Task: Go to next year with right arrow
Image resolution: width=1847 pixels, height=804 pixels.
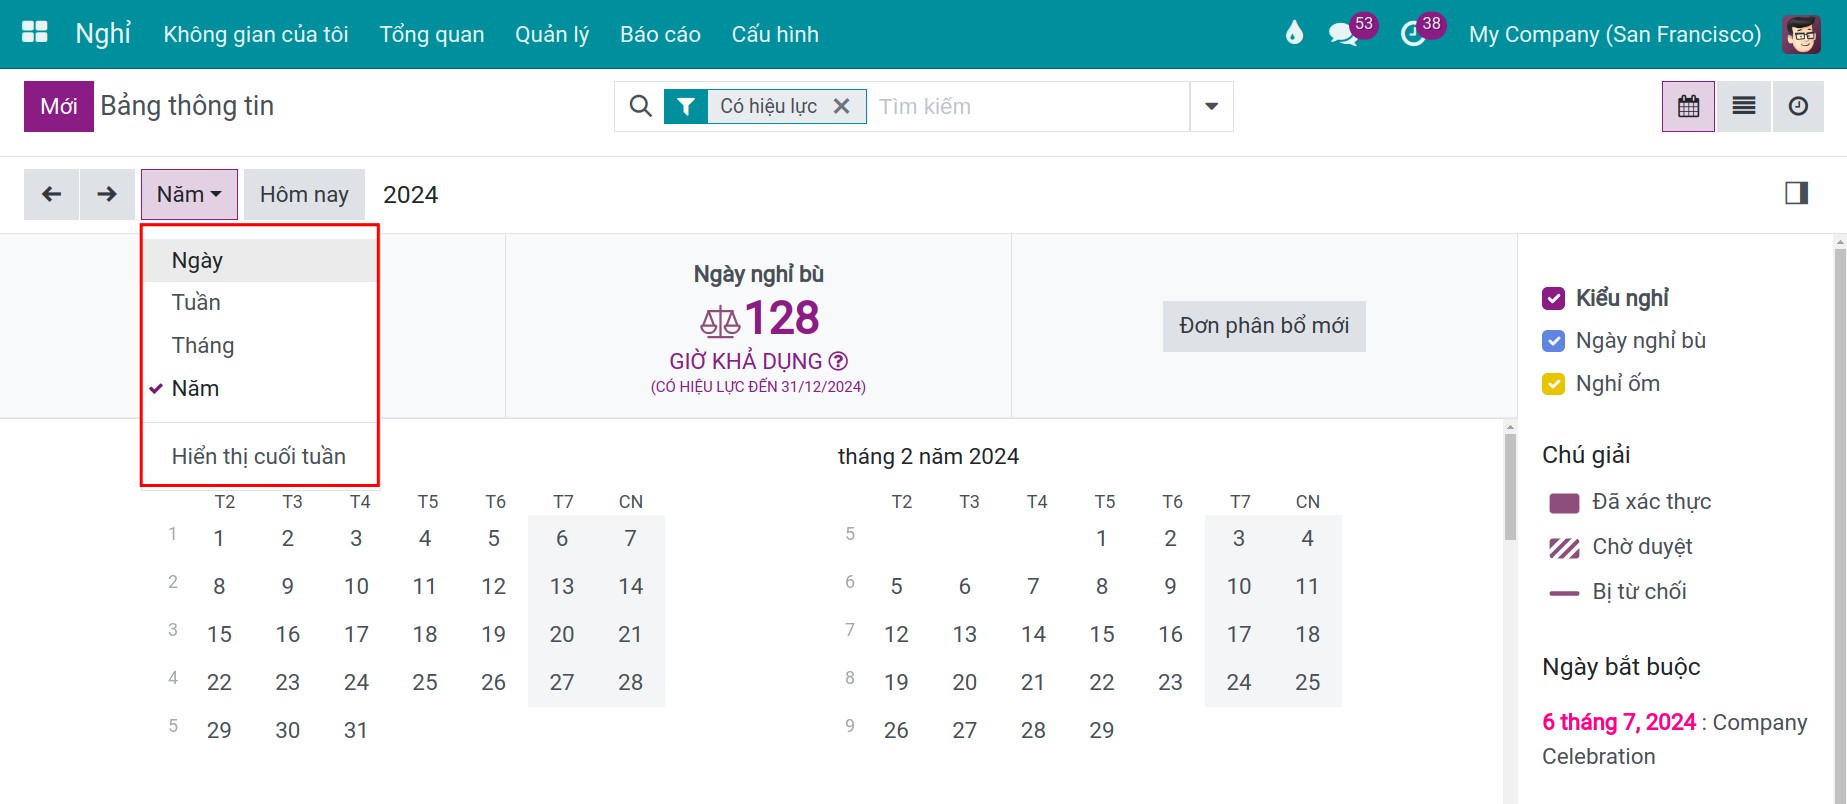Action: tap(107, 194)
